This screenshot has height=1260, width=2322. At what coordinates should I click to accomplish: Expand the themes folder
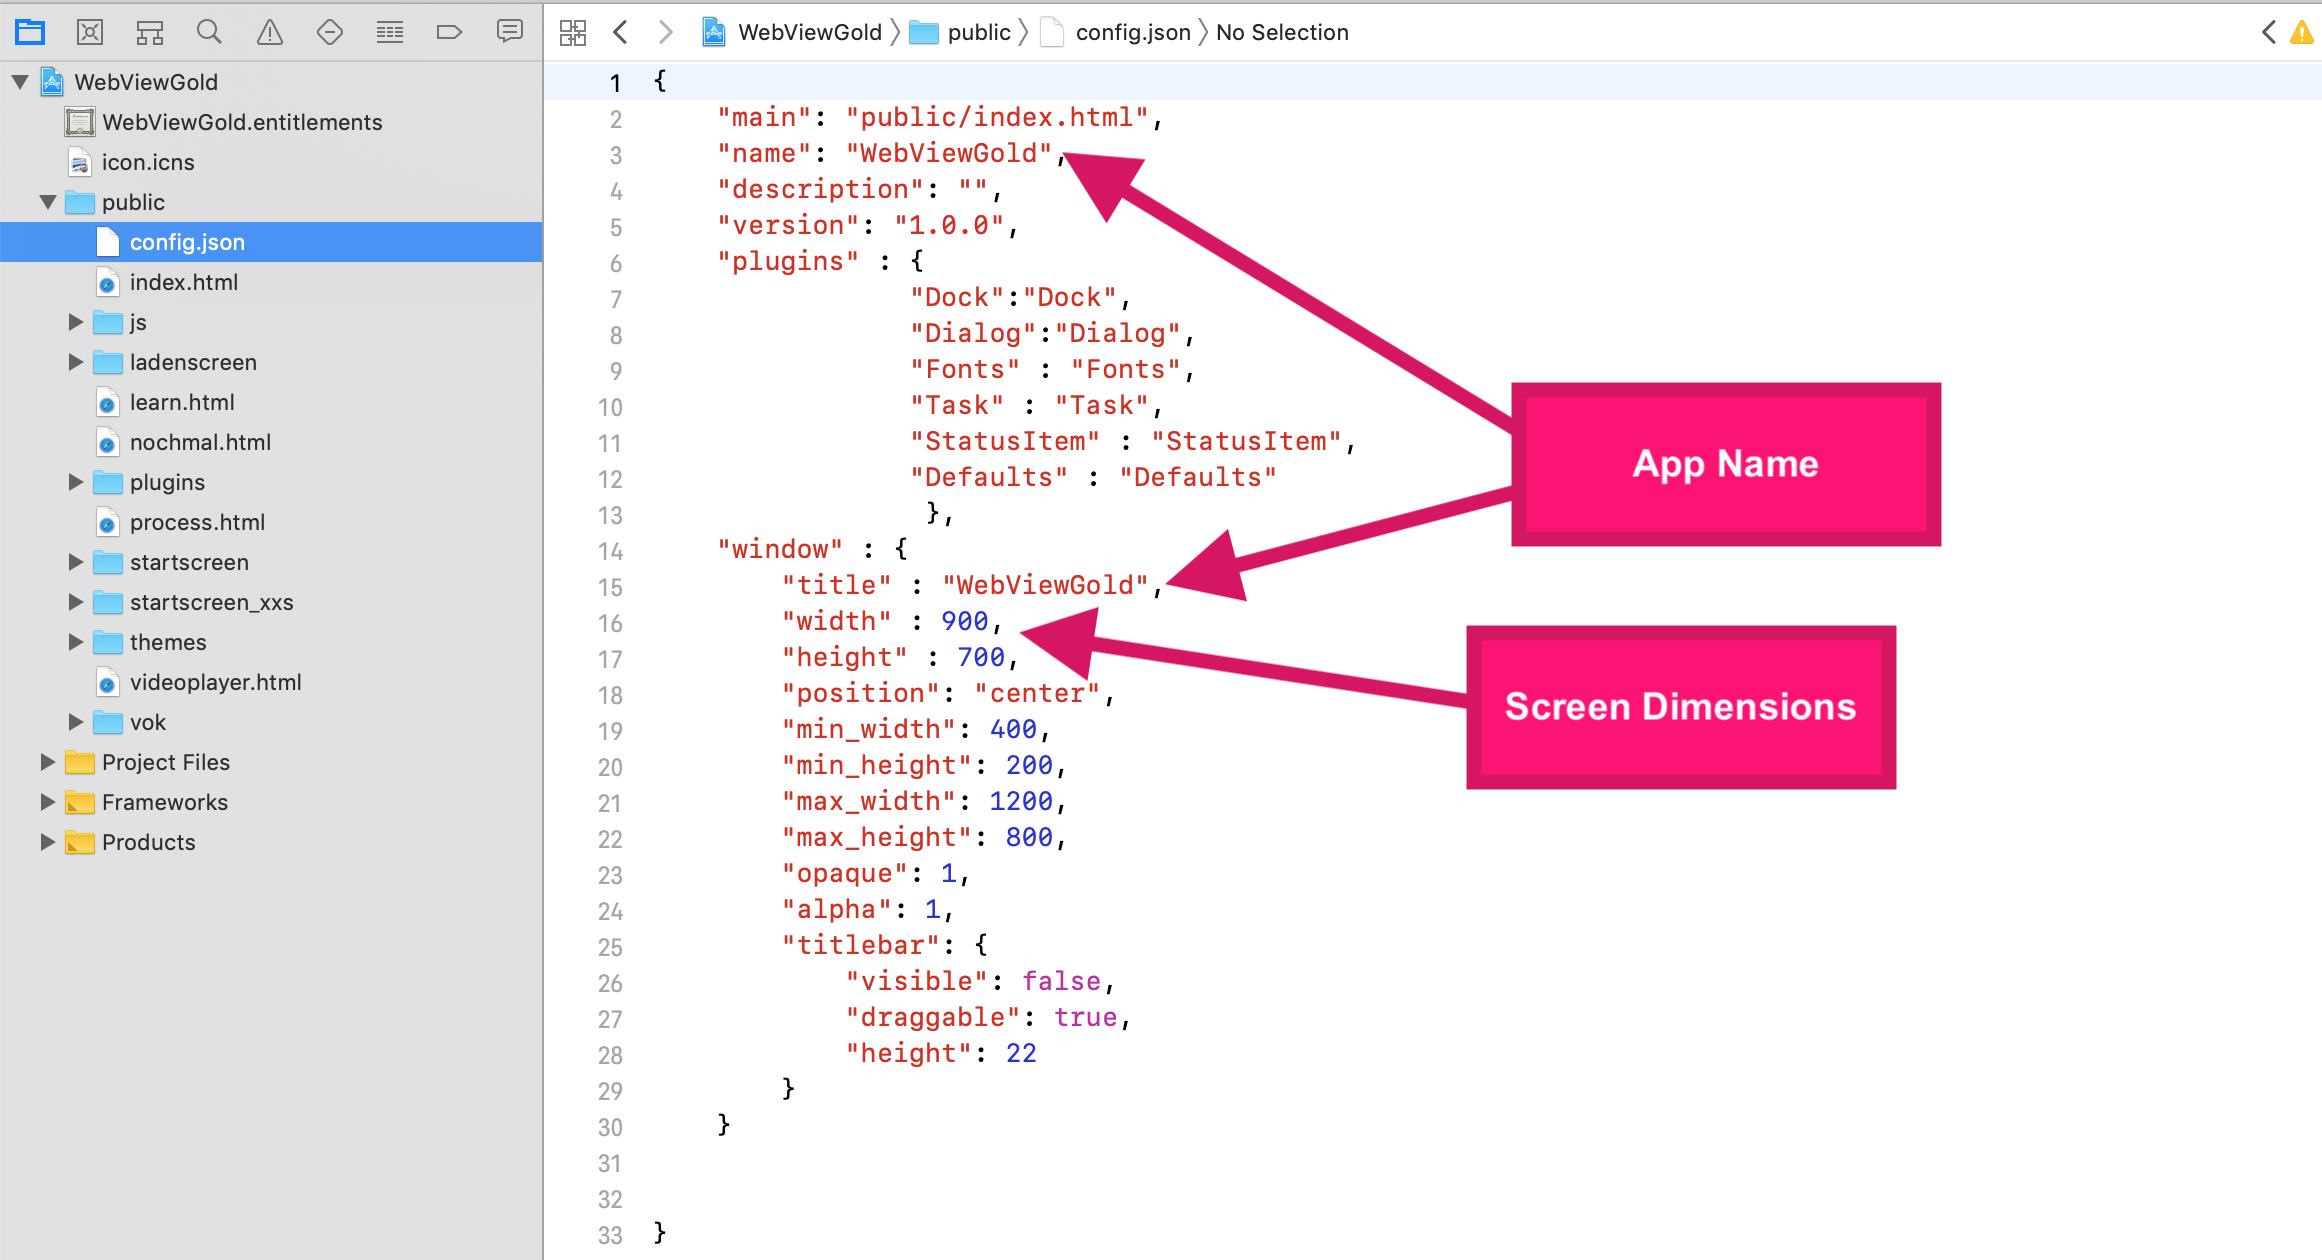75,642
